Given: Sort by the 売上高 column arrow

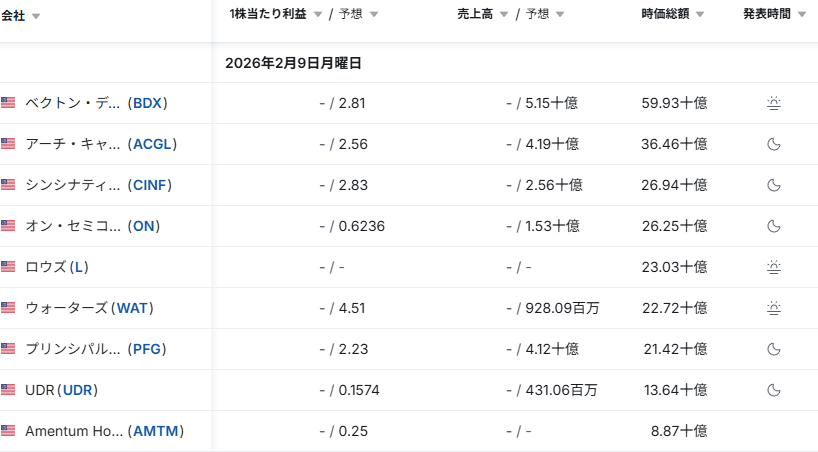Looking at the screenshot, I should point(506,14).
